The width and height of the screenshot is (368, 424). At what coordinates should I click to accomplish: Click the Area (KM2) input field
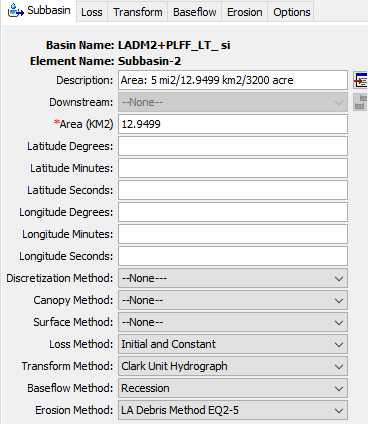click(233, 124)
